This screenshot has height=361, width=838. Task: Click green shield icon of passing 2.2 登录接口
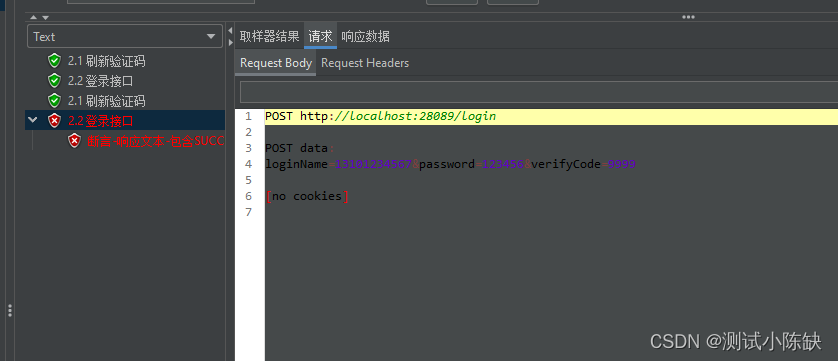click(55, 81)
